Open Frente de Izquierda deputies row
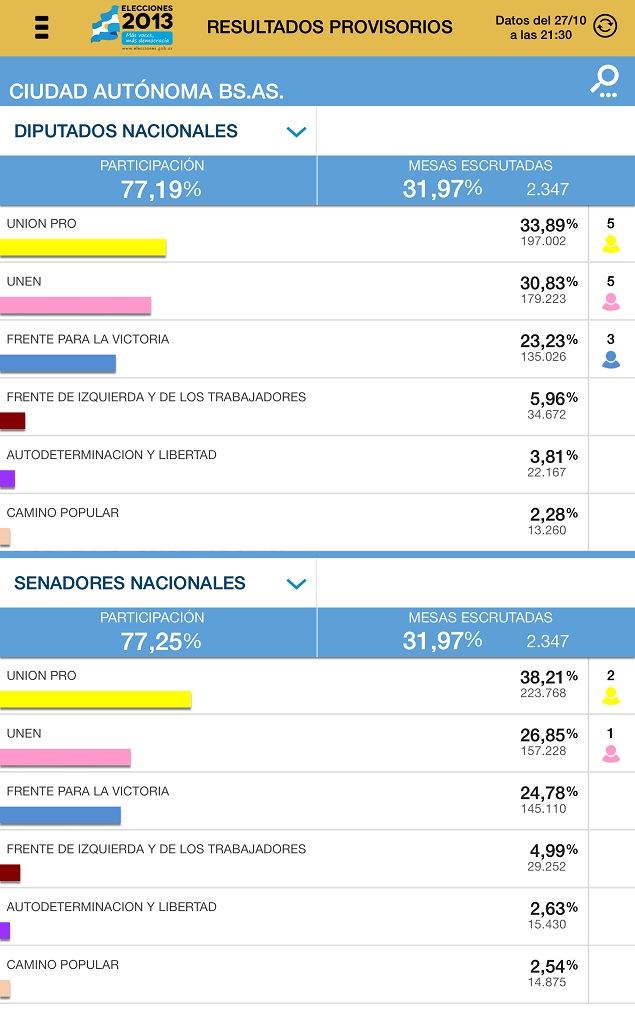 coord(294,407)
